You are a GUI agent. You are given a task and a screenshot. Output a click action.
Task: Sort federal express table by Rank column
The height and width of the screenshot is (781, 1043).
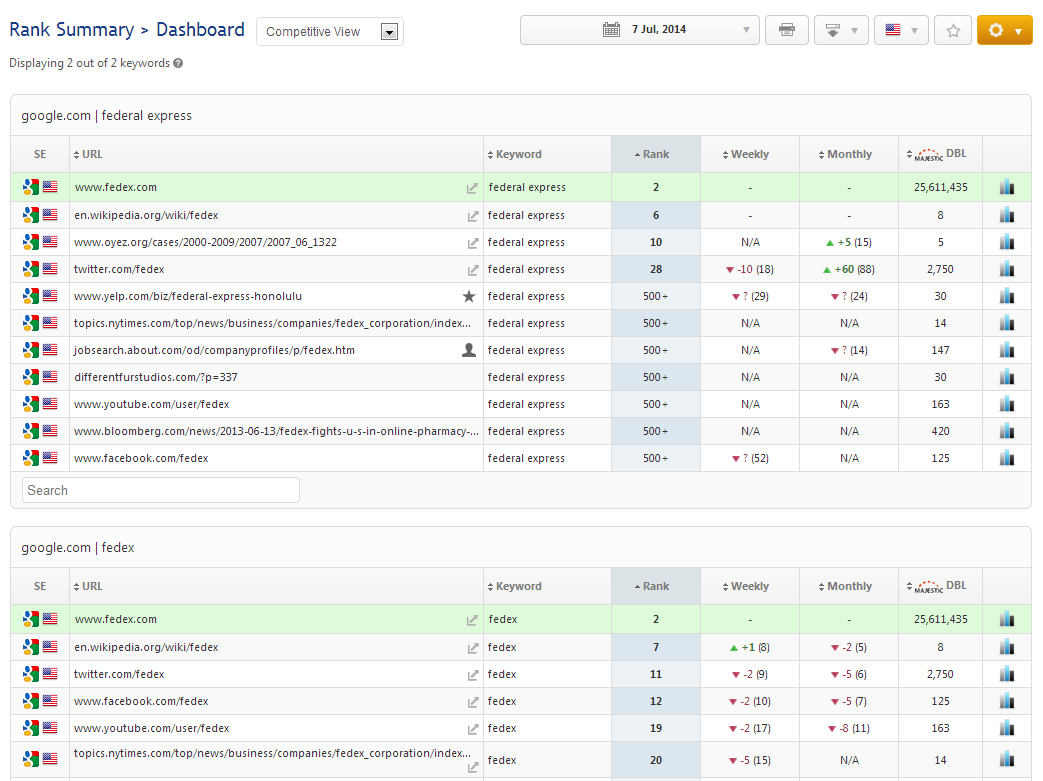tap(655, 155)
